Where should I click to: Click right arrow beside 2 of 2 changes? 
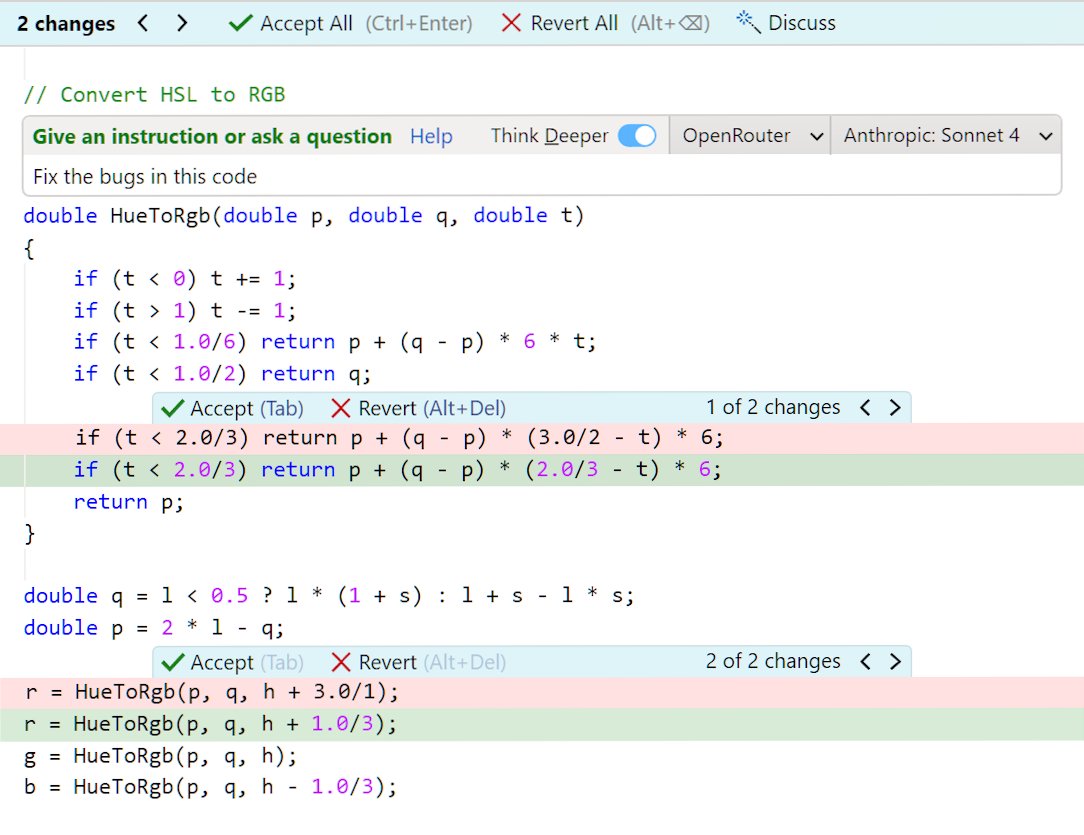coord(894,661)
